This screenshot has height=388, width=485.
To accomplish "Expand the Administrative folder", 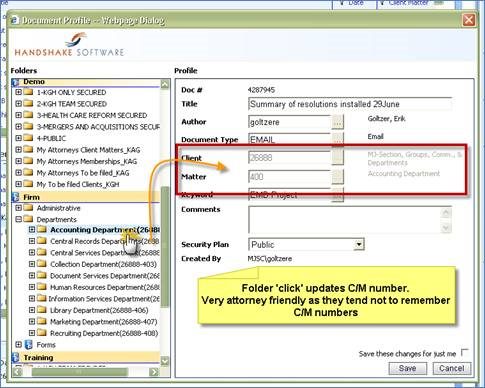I will (x=18, y=208).
